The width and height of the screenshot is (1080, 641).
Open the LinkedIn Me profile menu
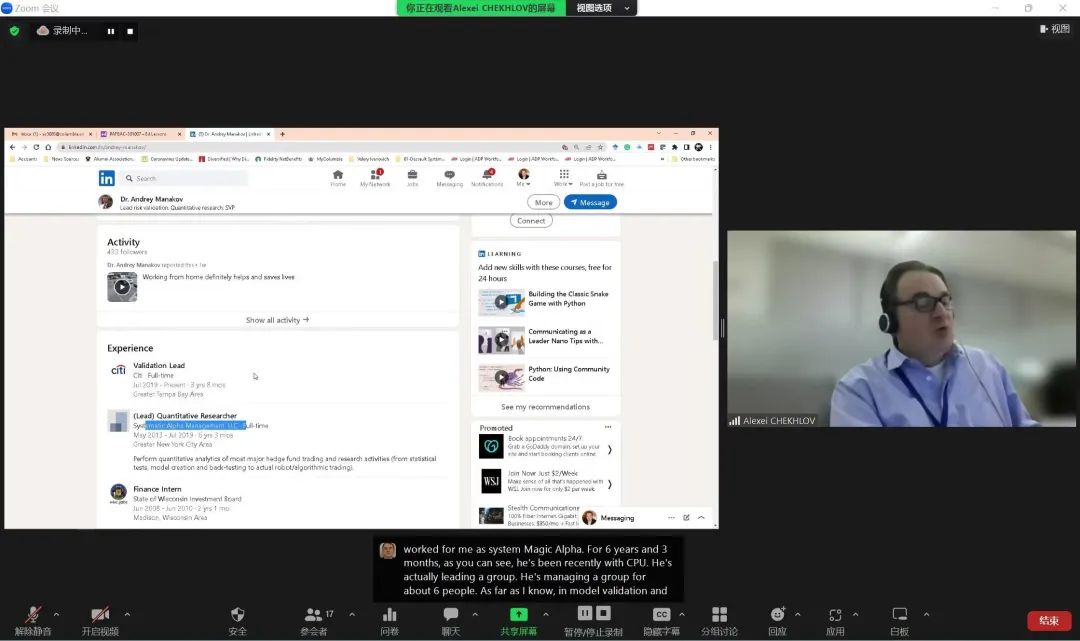click(x=523, y=178)
